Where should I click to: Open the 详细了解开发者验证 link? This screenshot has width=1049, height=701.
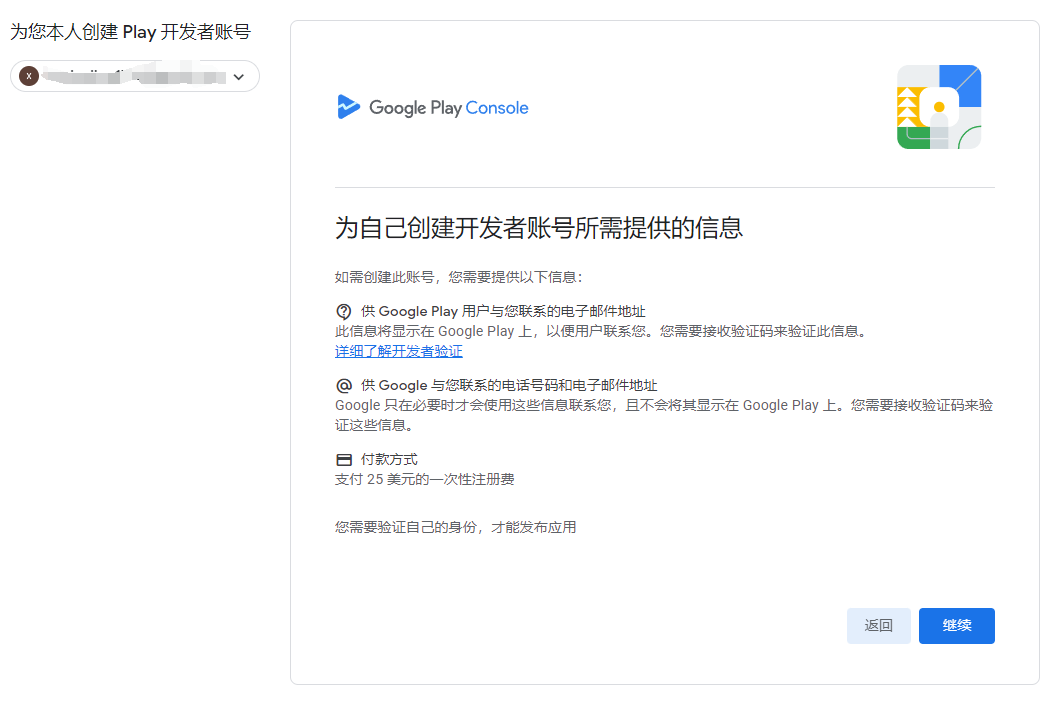coord(399,351)
